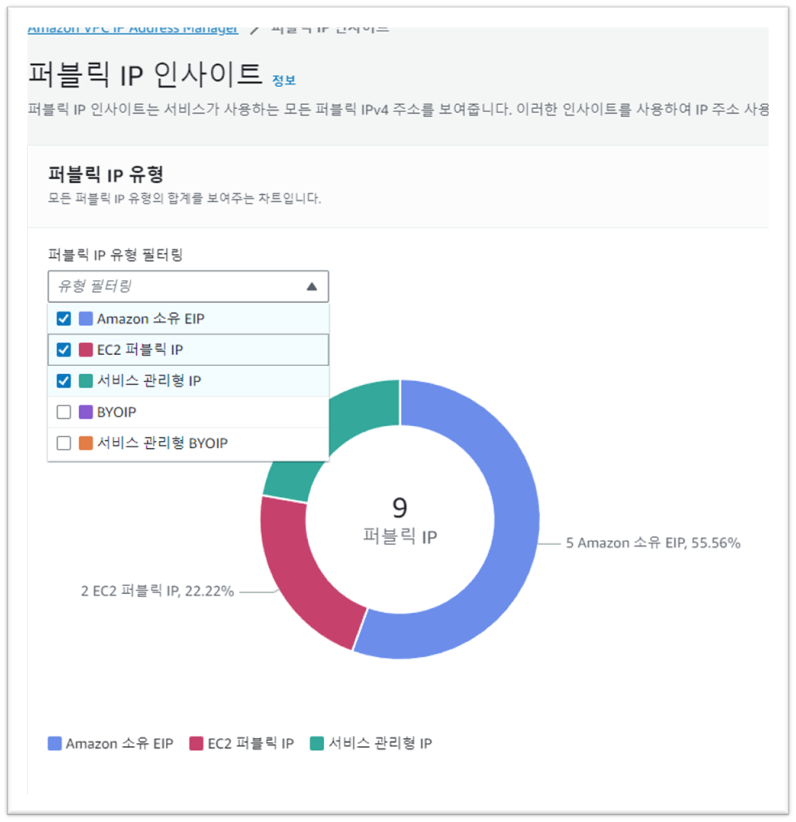The height and width of the screenshot is (822, 796).
Task: Collapse the 유형 필터링 dropdown arrow
Action: click(x=311, y=286)
